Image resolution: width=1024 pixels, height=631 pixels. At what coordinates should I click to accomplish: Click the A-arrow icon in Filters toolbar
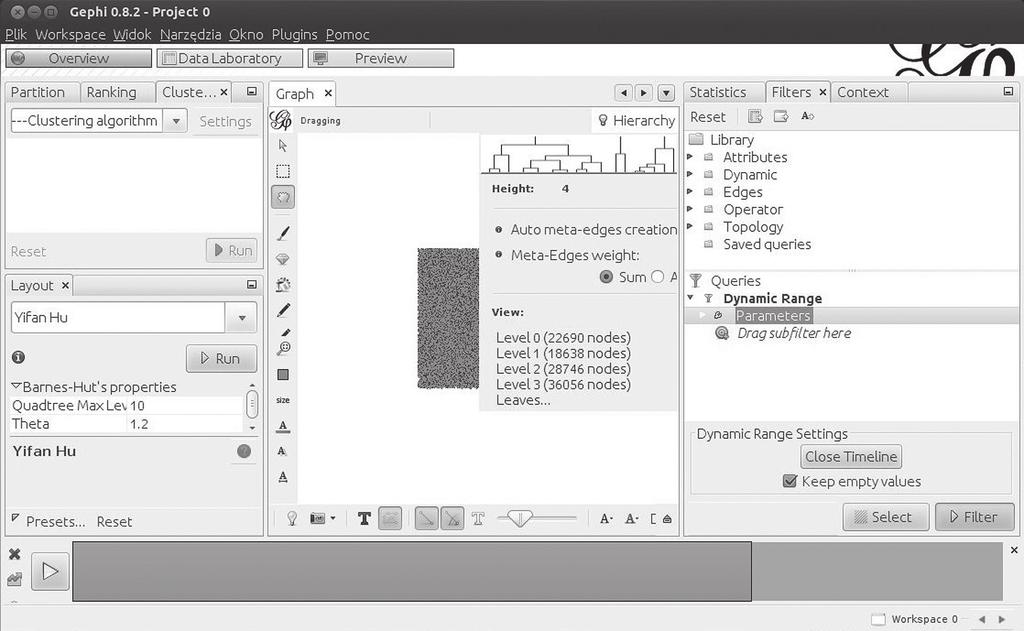808,116
